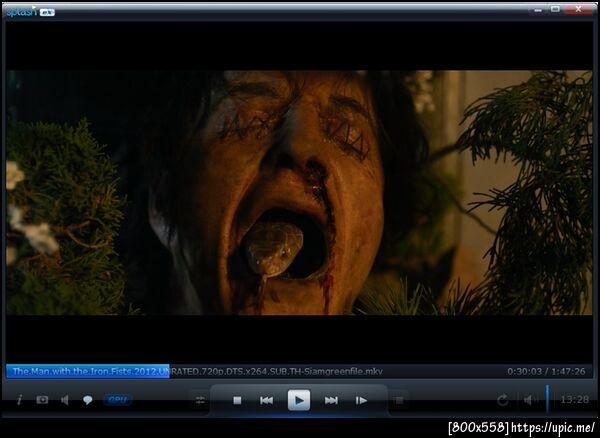Take a video snapshot with camera icon
The width and height of the screenshot is (600, 438).
[x=42, y=400]
